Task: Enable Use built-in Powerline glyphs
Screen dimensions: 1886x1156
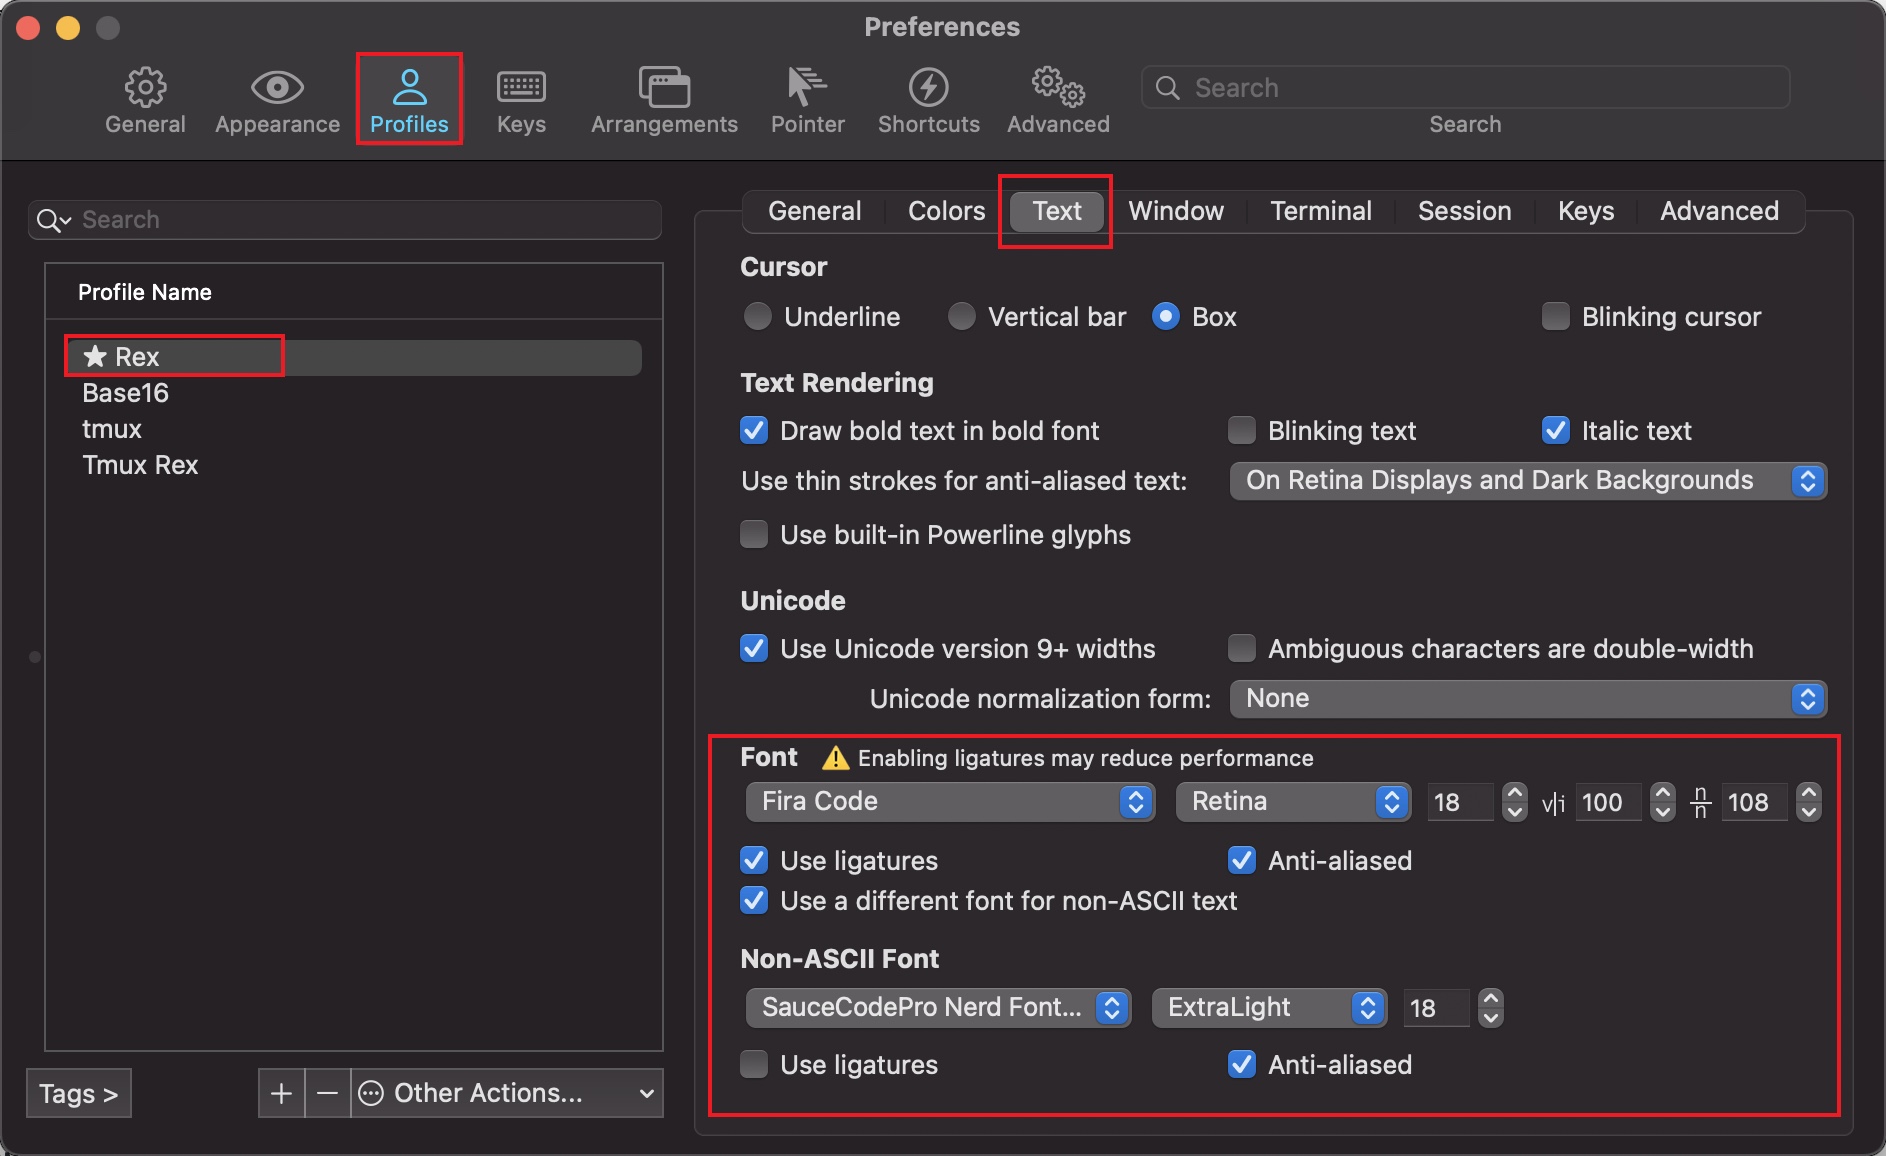Action: coord(754,535)
